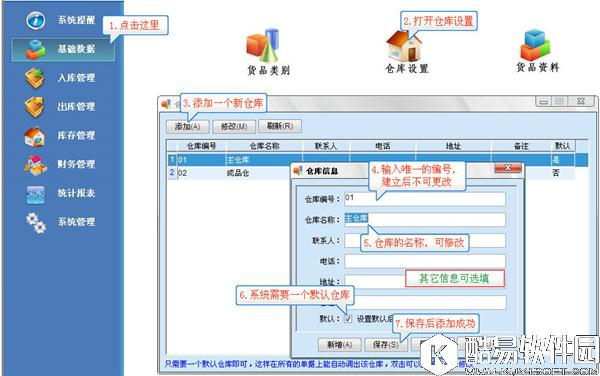Click the 货品类别 label
The height and width of the screenshot is (376, 600).
click(269, 70)
